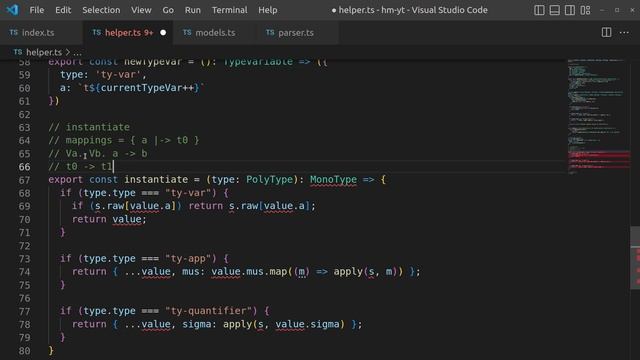Click the TS icon on models.ts tab
Viewport: 640px width, 360px height.
click(187, 32)
